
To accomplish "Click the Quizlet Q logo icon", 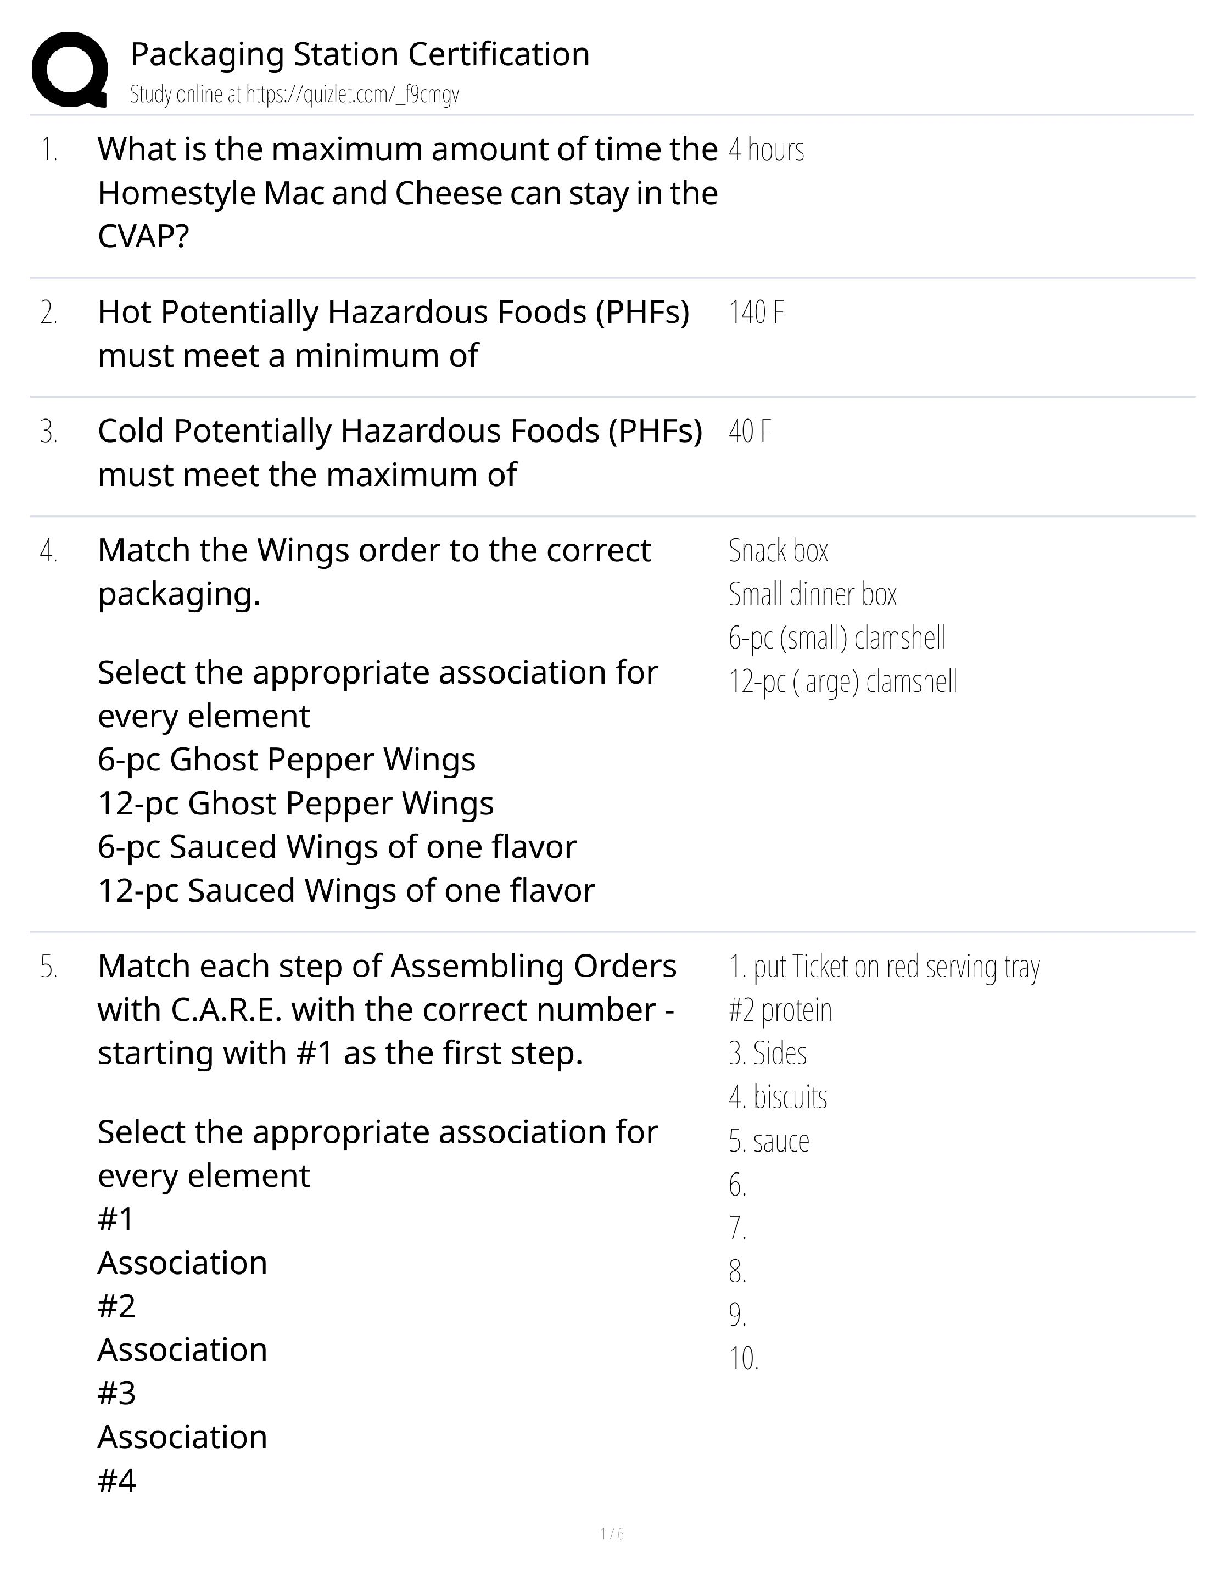I will [x=69, y=70].
